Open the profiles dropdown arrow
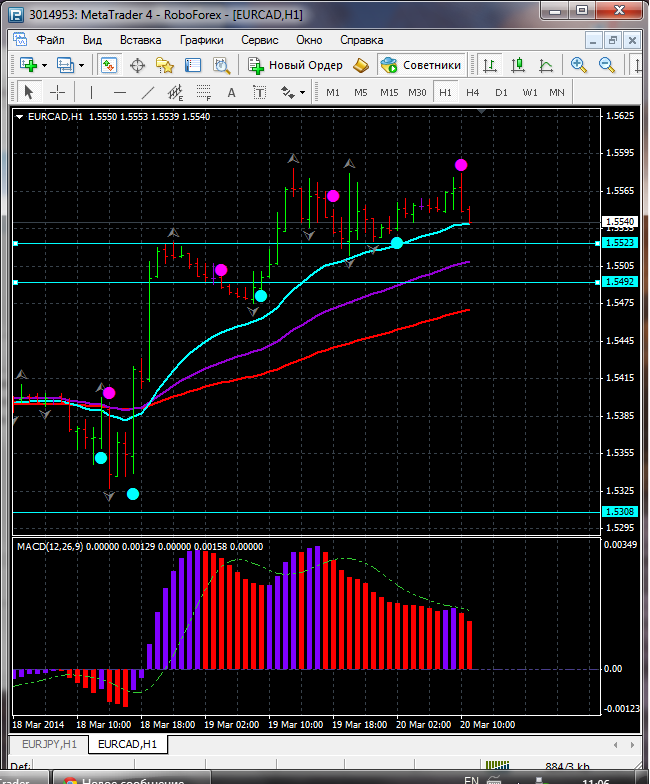650x784 pixels. pyautogui.click(x=82, y=65)
